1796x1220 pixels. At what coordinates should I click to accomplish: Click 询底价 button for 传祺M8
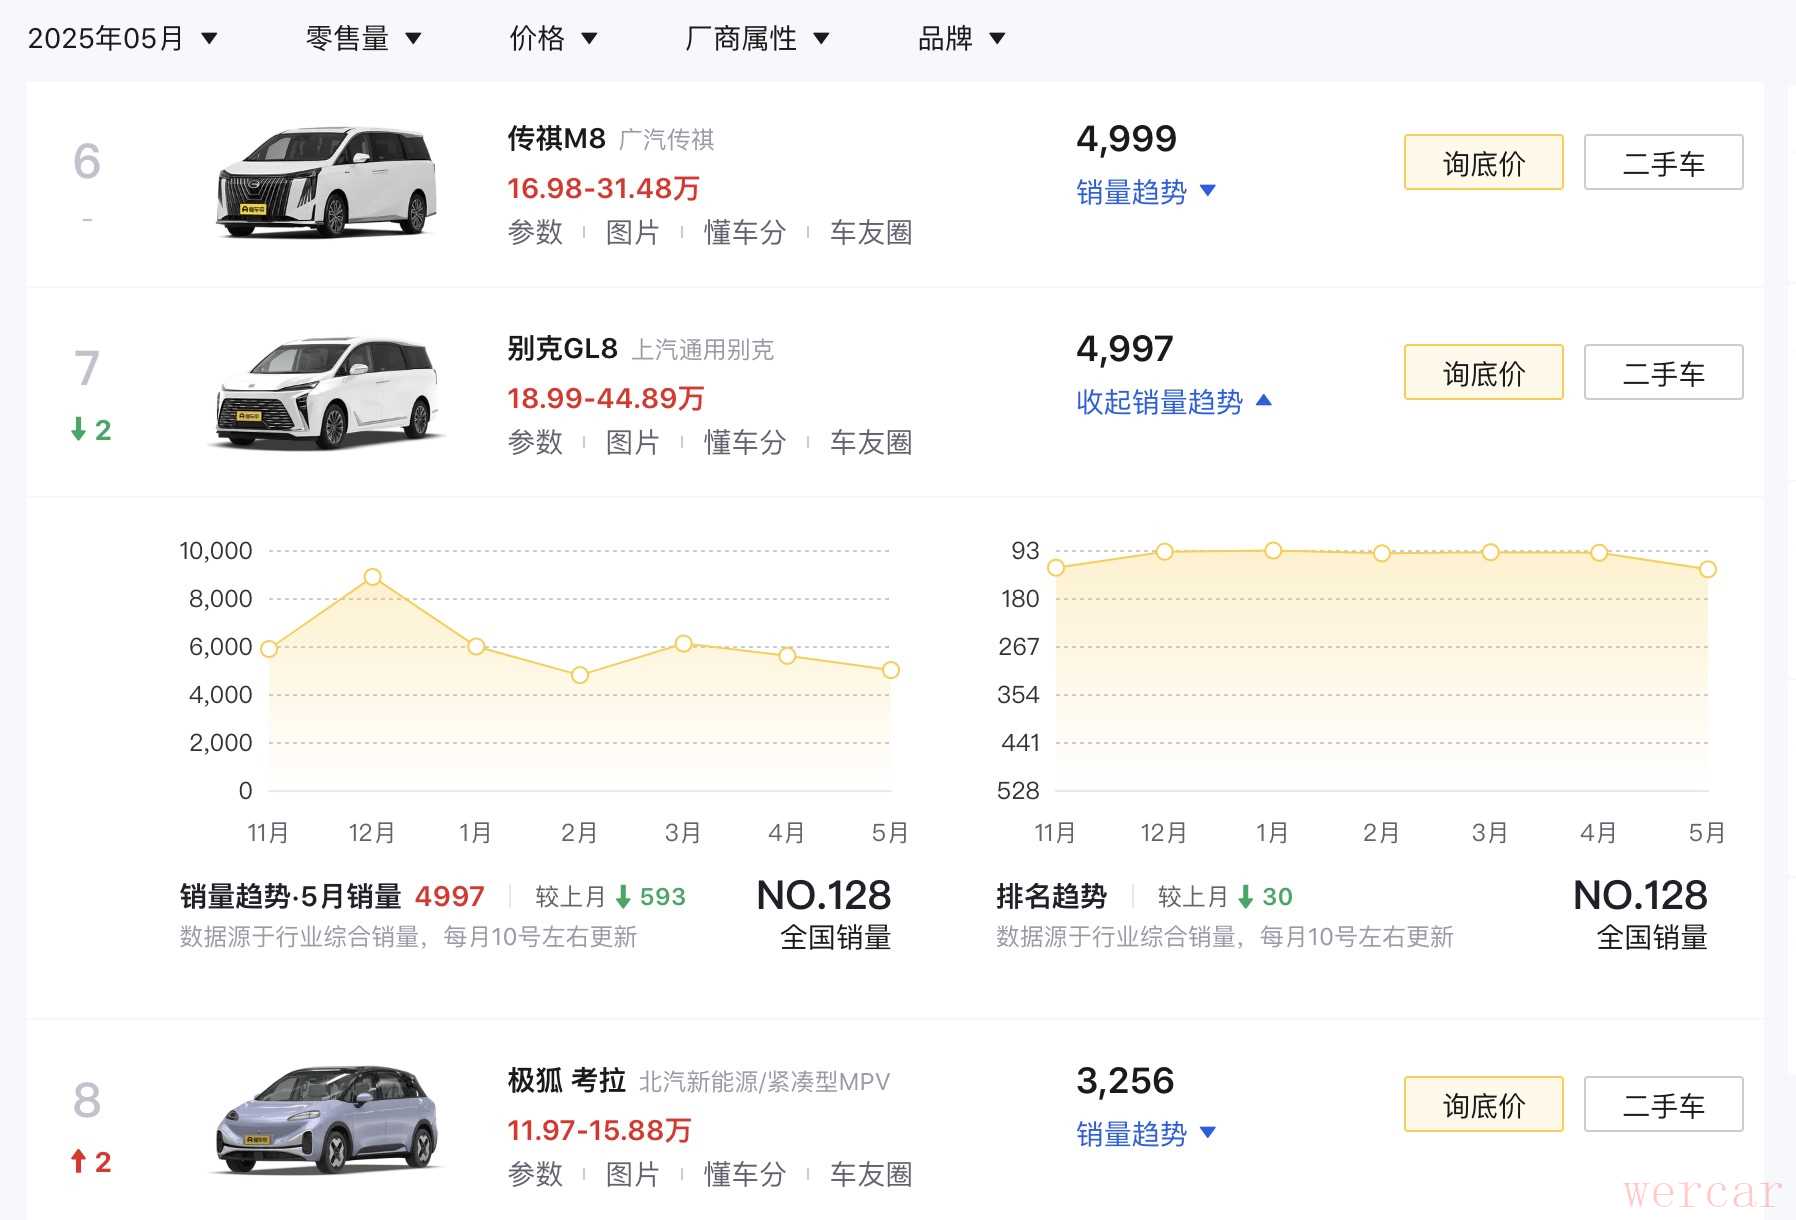[x=1484, y=162]
